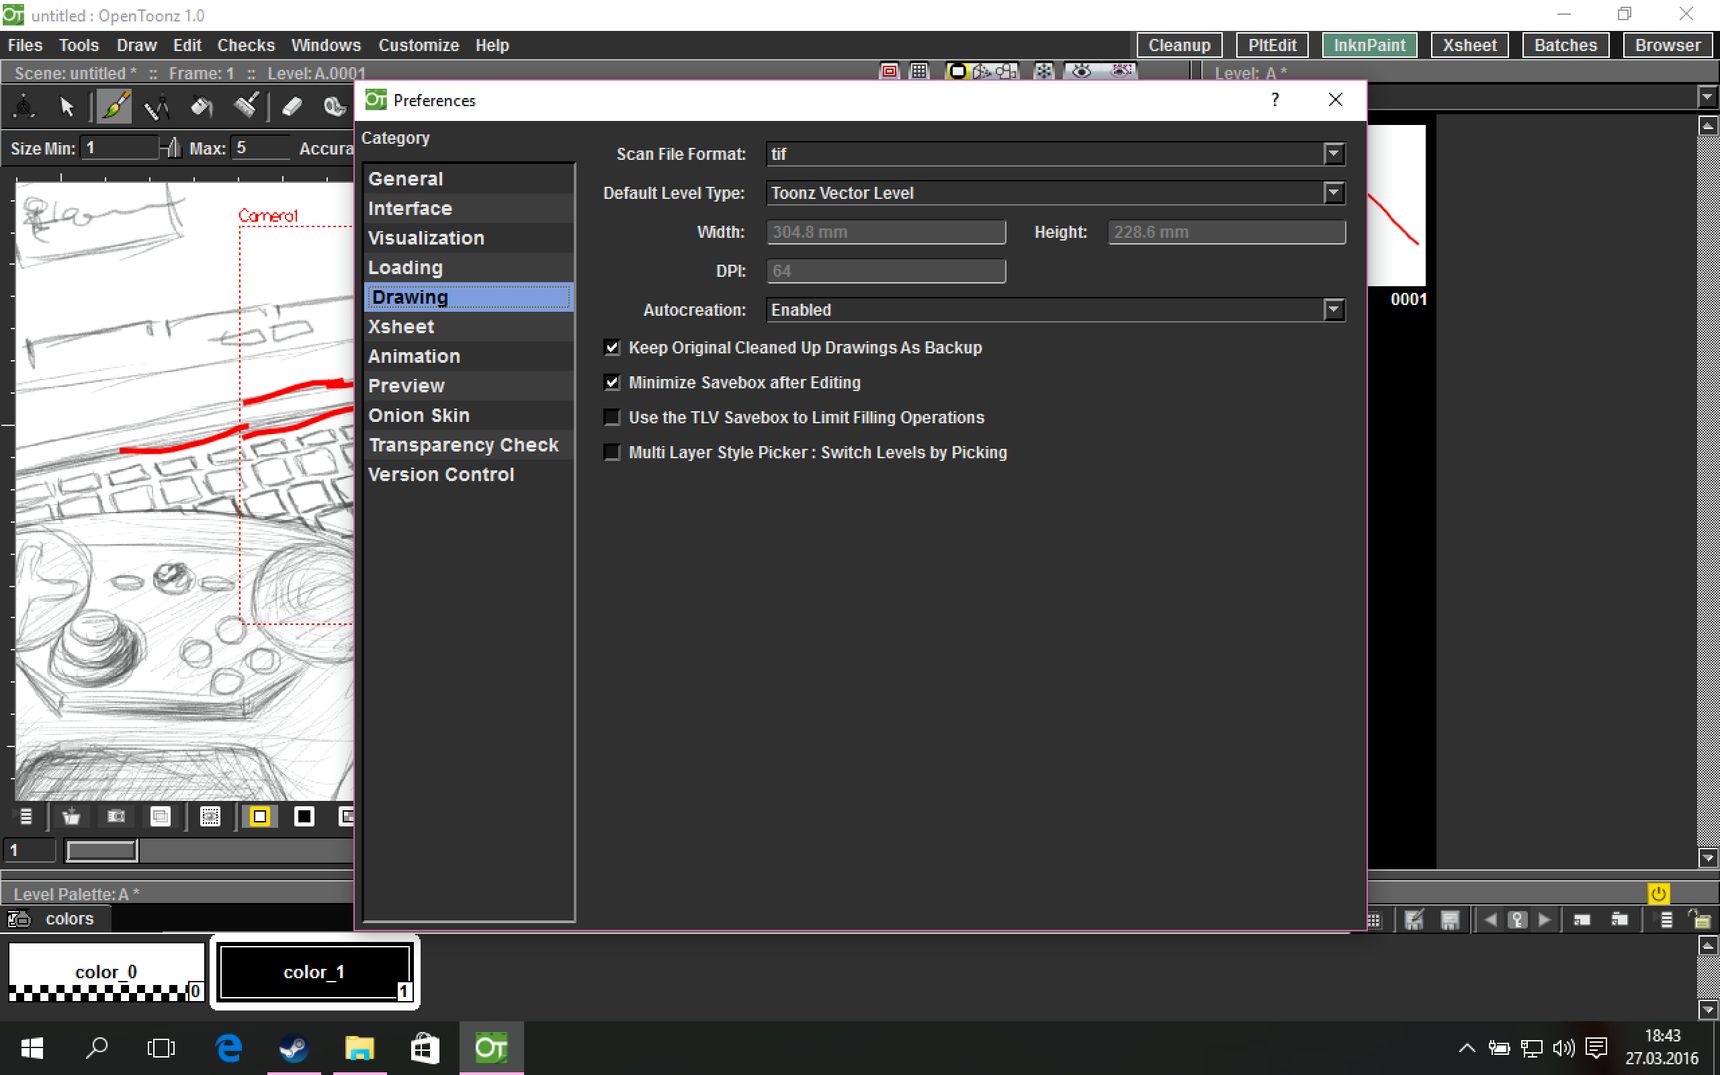The width and height of the screenshot is (1720, 1075).
Task: Click the pressure lock icon beside Size Min
Action: point(173,148)
